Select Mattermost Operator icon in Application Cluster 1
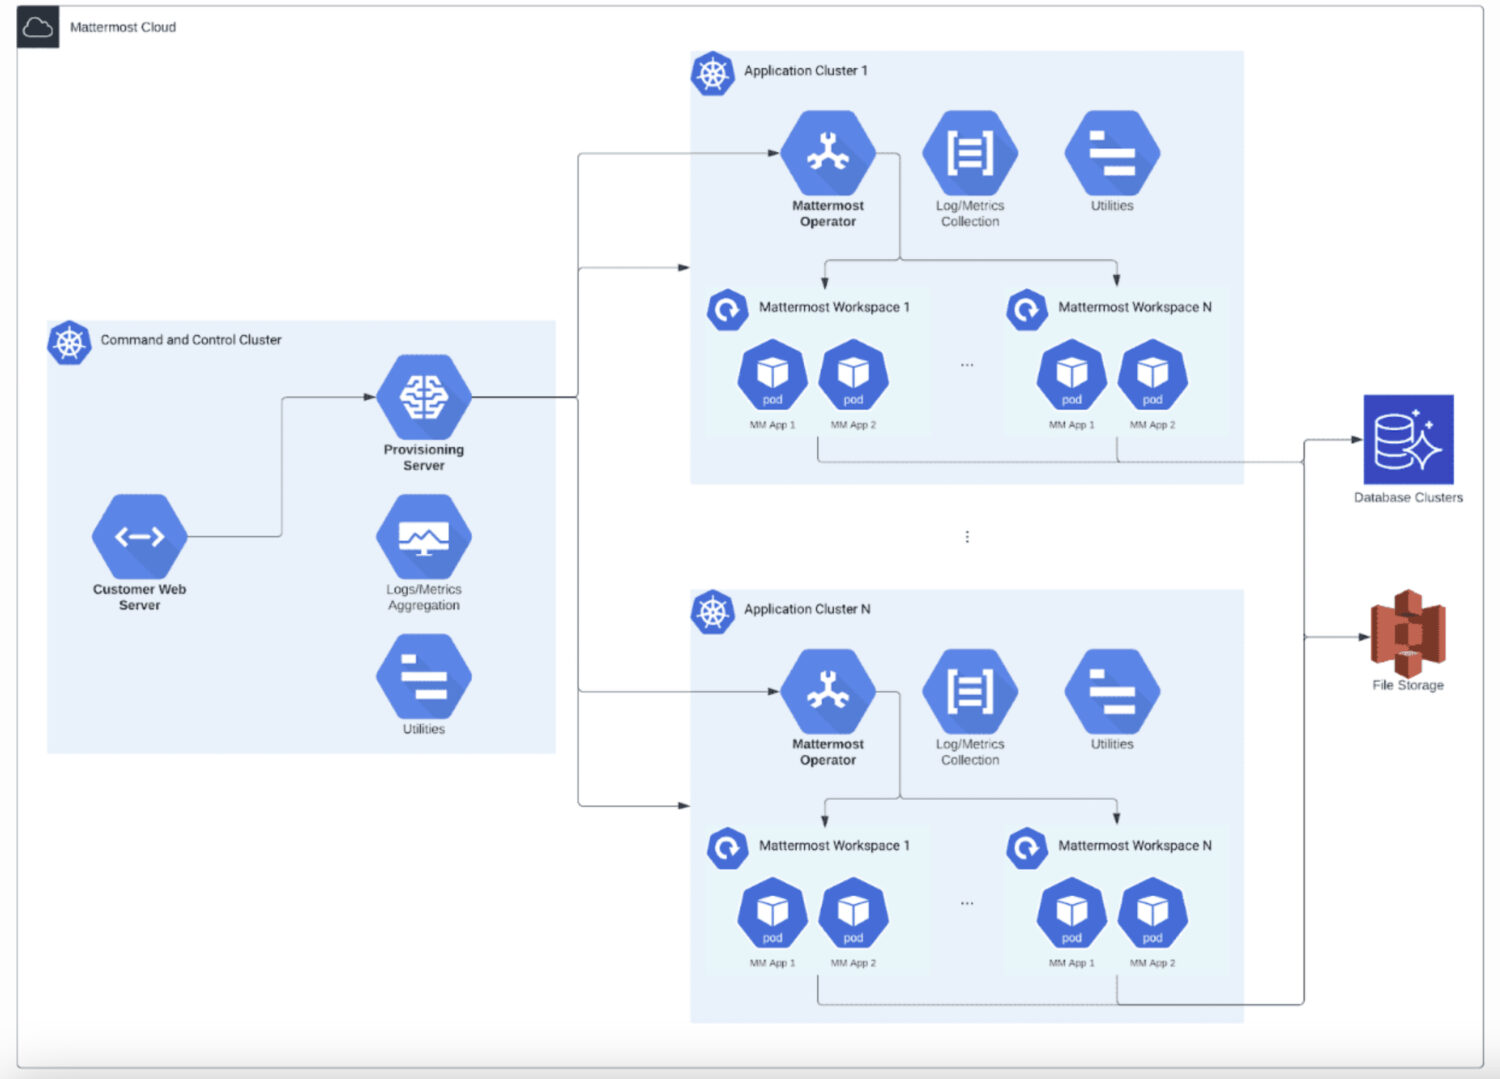1500x1079 pixels. point(828,153)
